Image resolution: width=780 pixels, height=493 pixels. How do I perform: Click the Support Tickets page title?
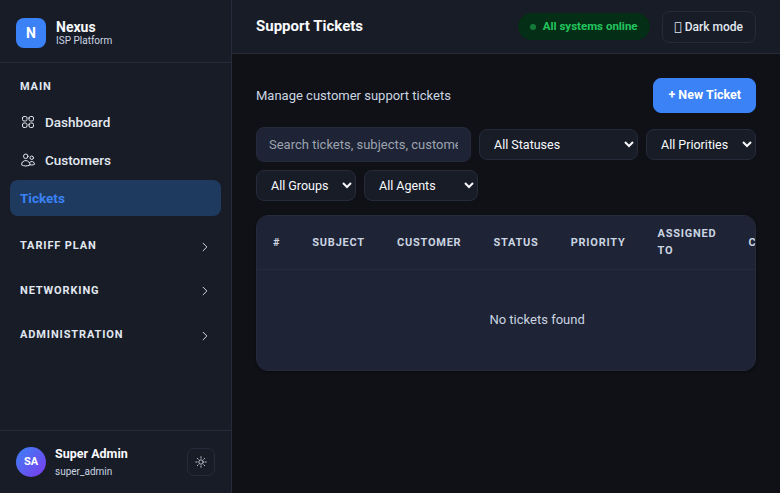[309, 26]
